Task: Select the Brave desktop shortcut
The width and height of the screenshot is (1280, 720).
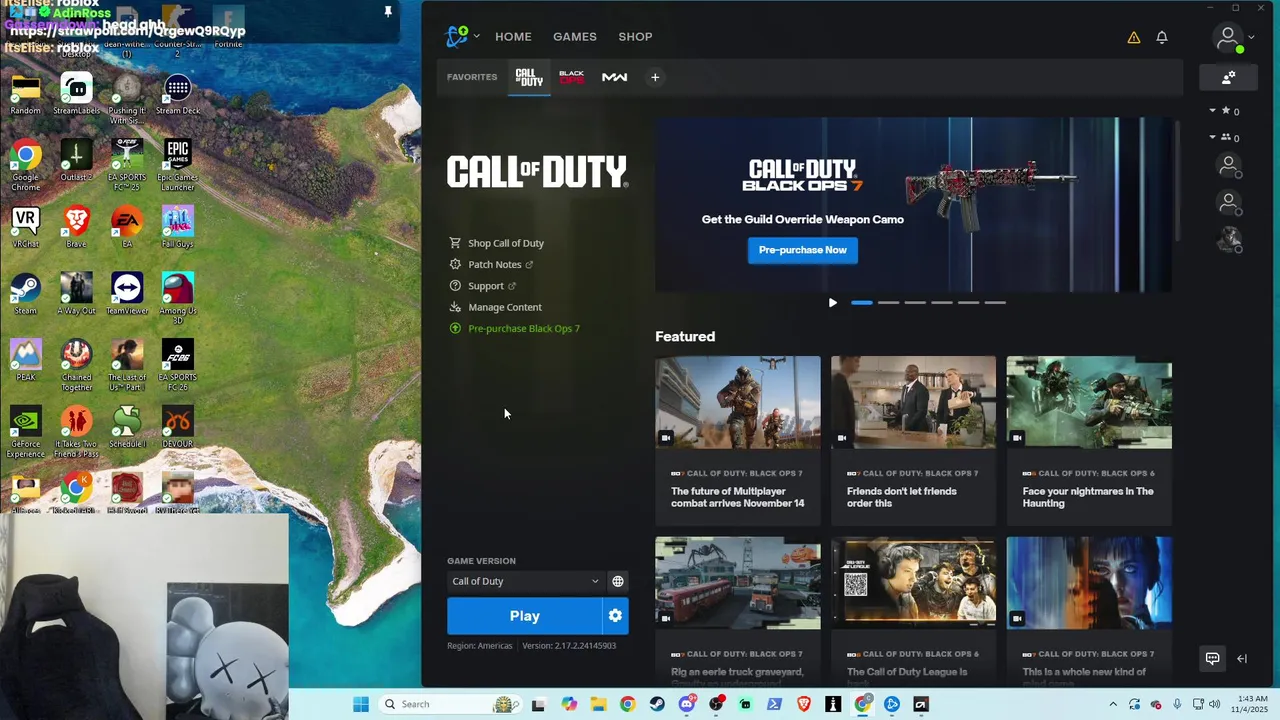Action: coord(76,227)
